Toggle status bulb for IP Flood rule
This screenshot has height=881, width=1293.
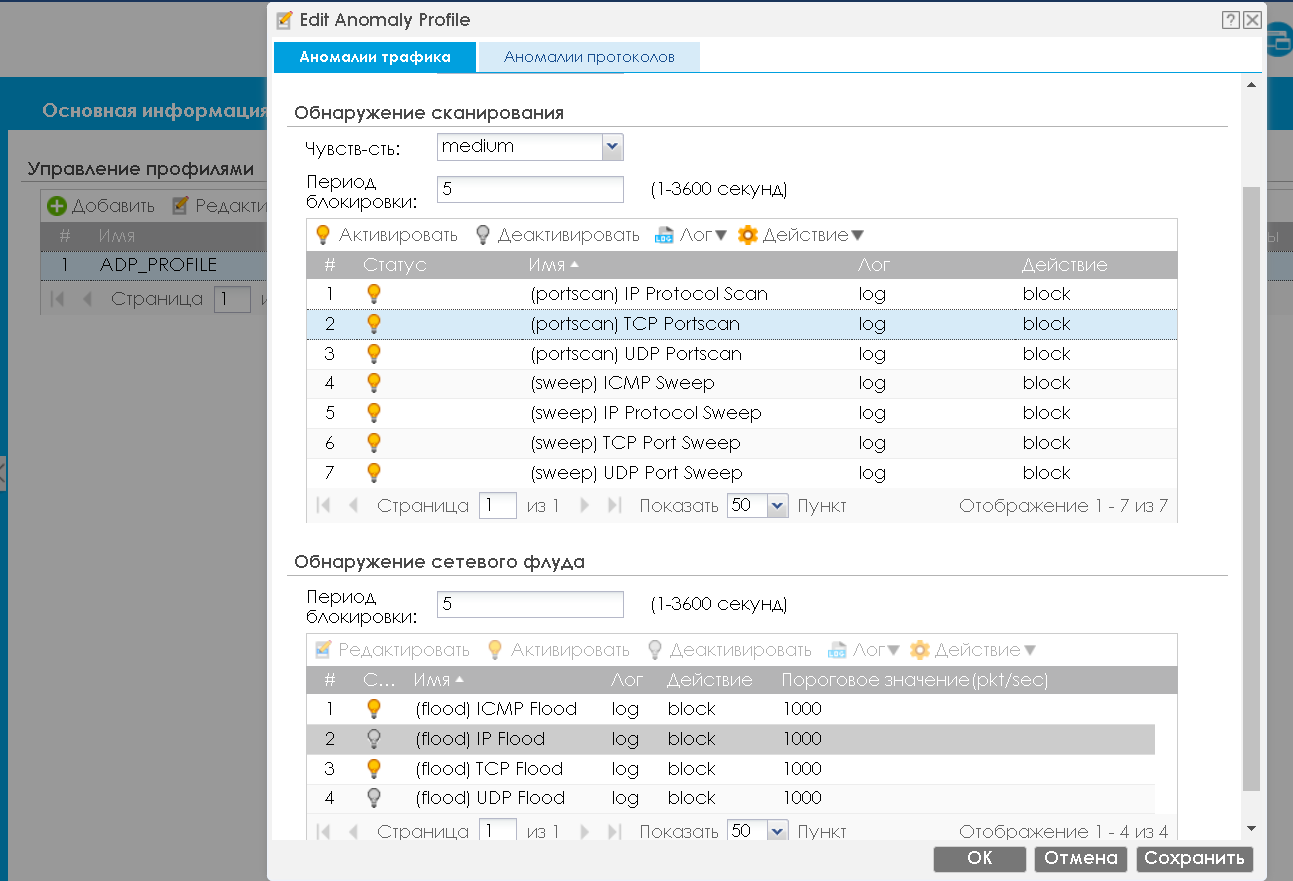[374, 739]
